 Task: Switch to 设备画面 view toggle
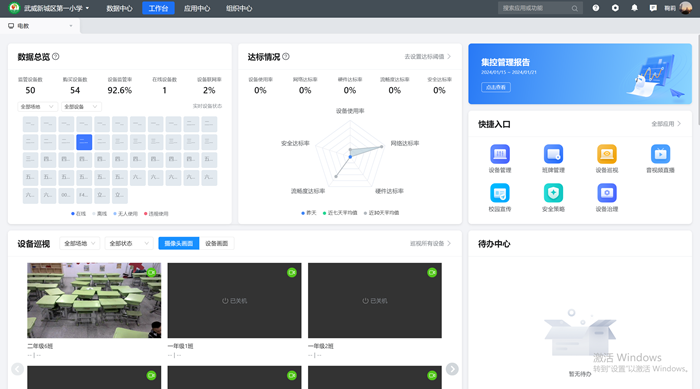(x=217, y=243)
